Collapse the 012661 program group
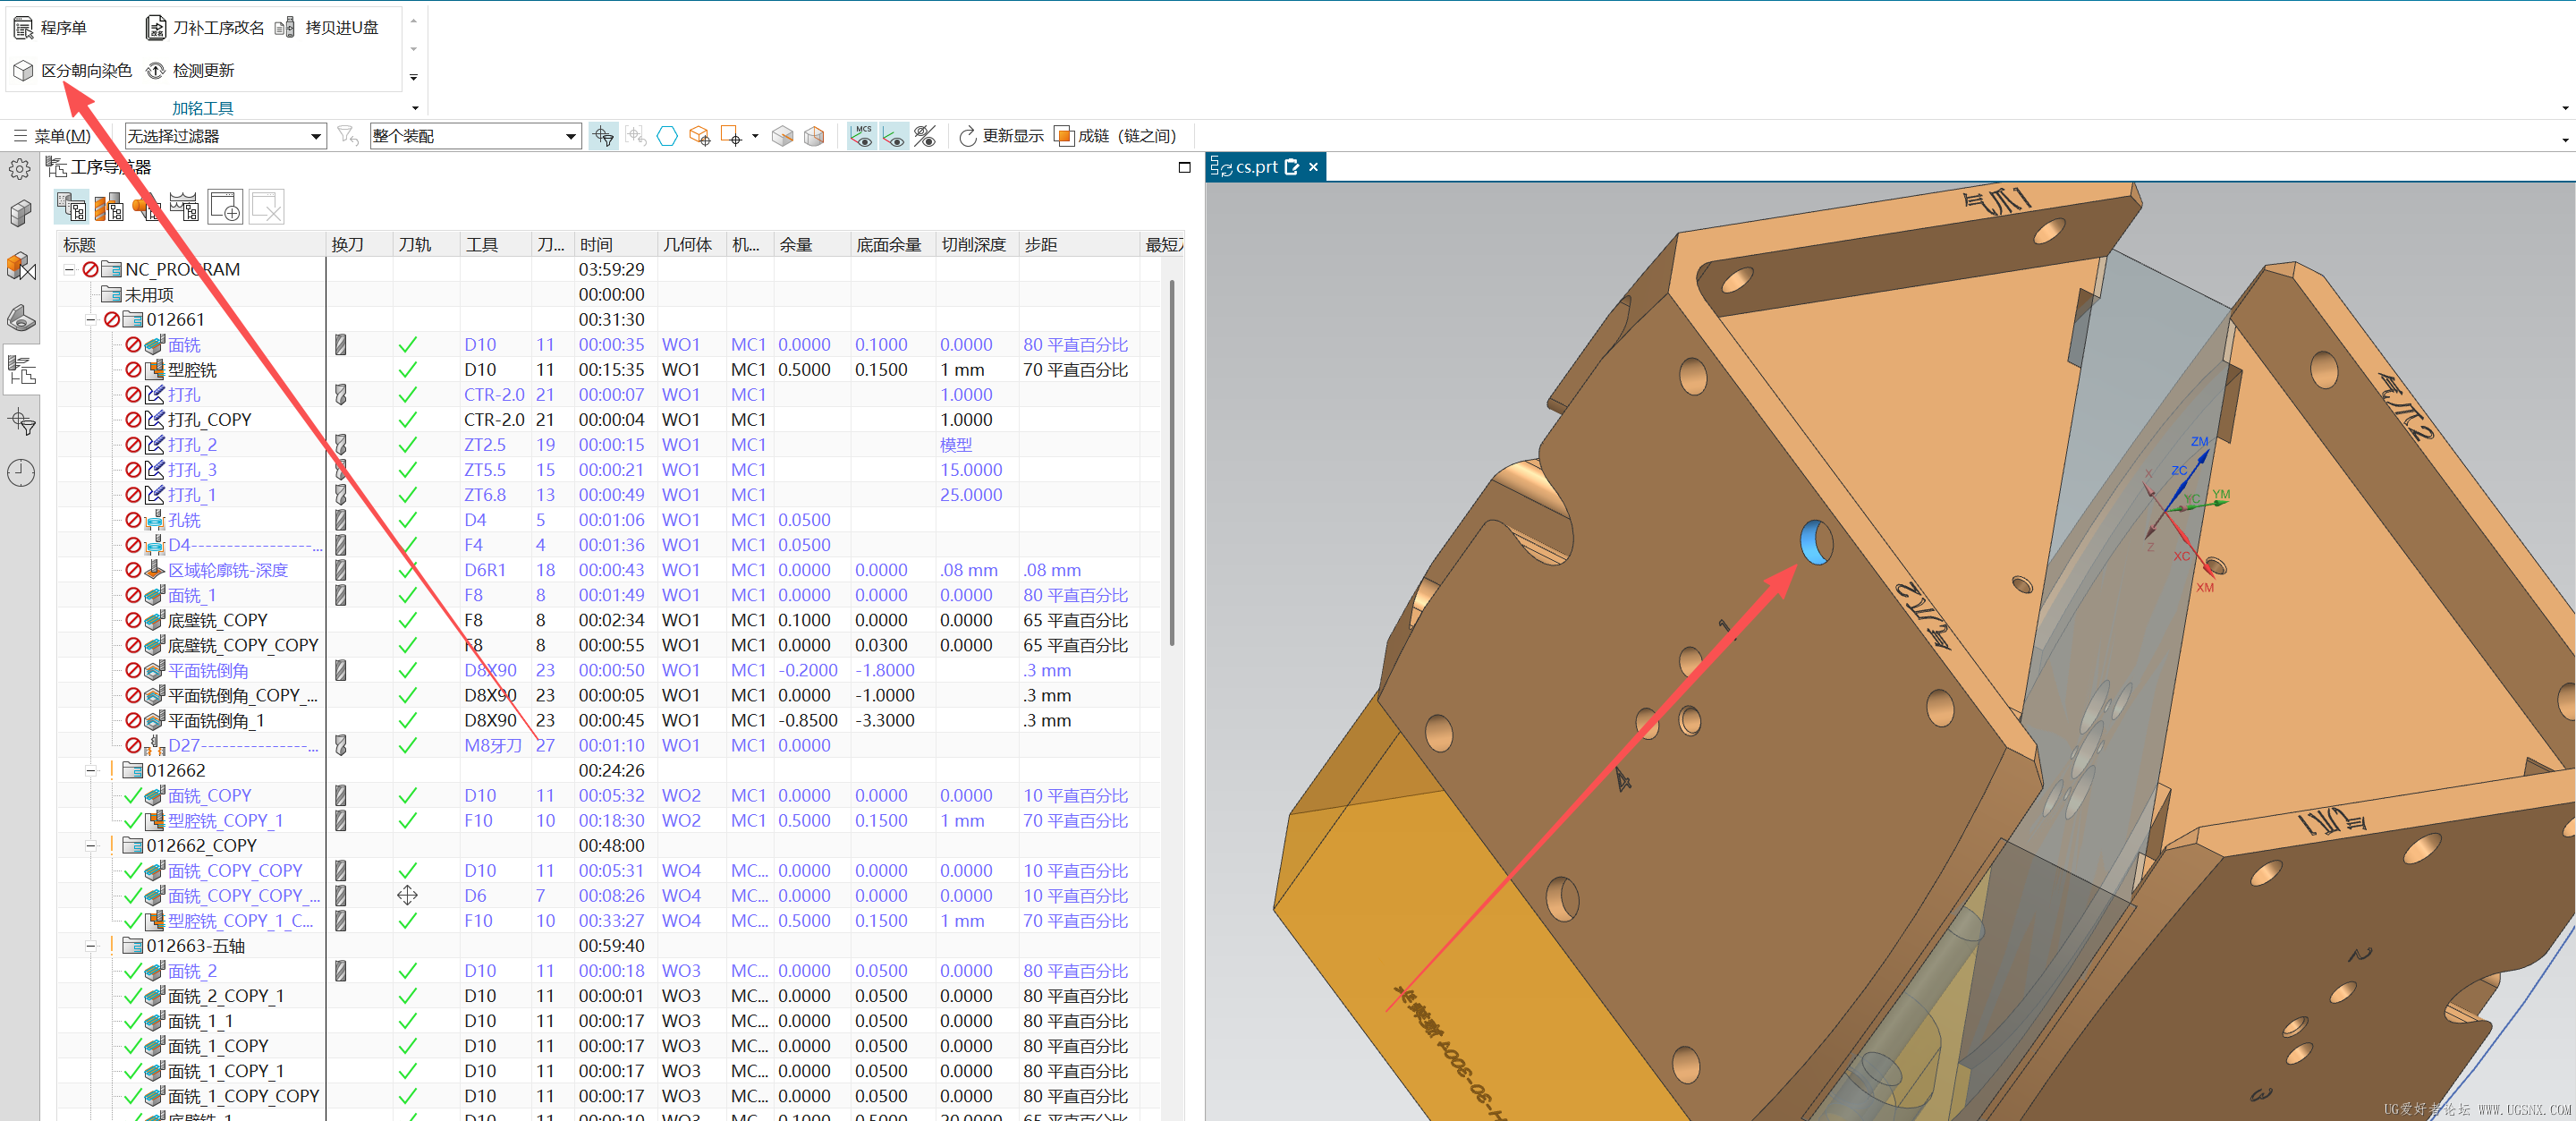The image size is (2576, 1121). 91,320
